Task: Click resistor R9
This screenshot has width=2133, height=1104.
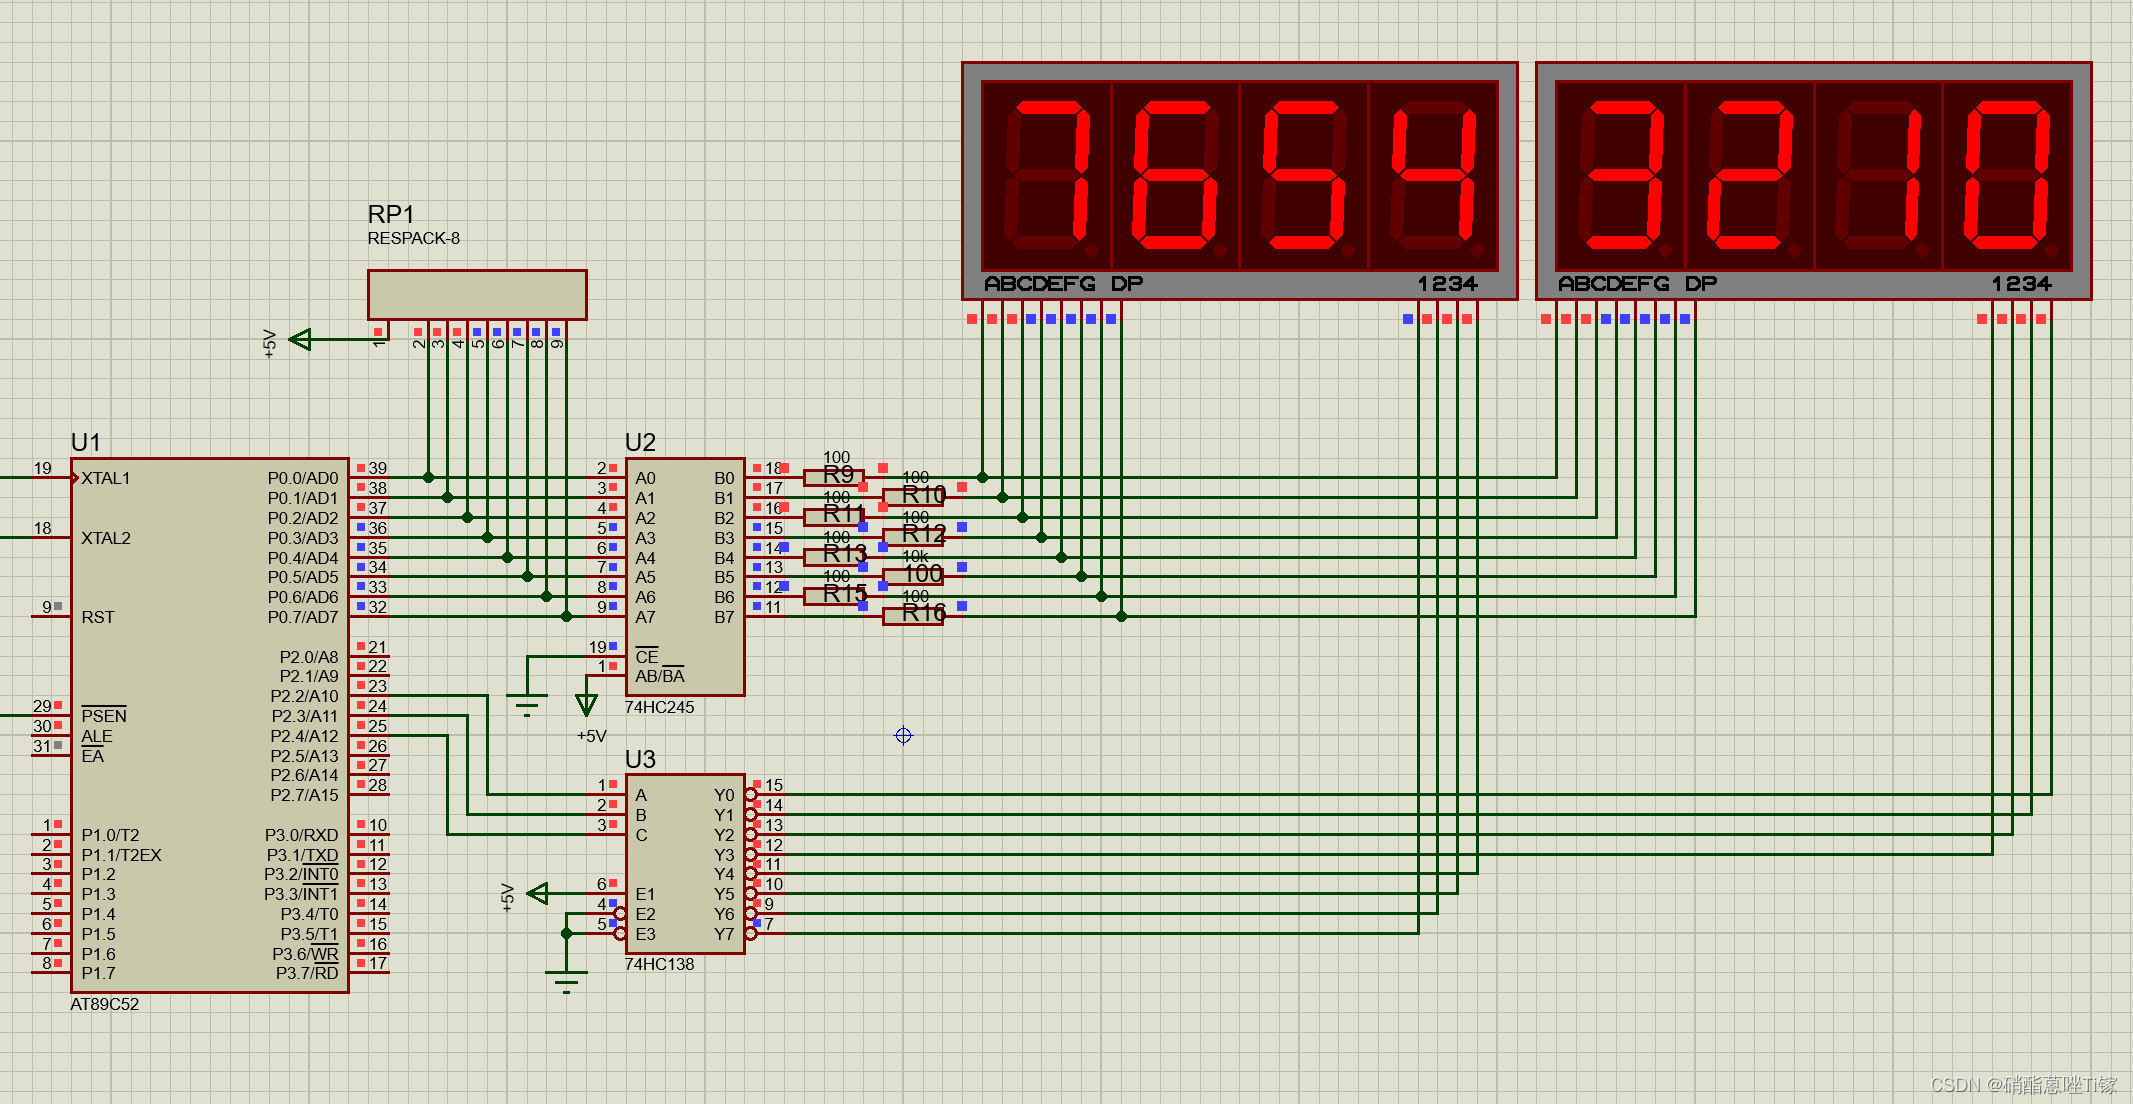Action: 834,476
